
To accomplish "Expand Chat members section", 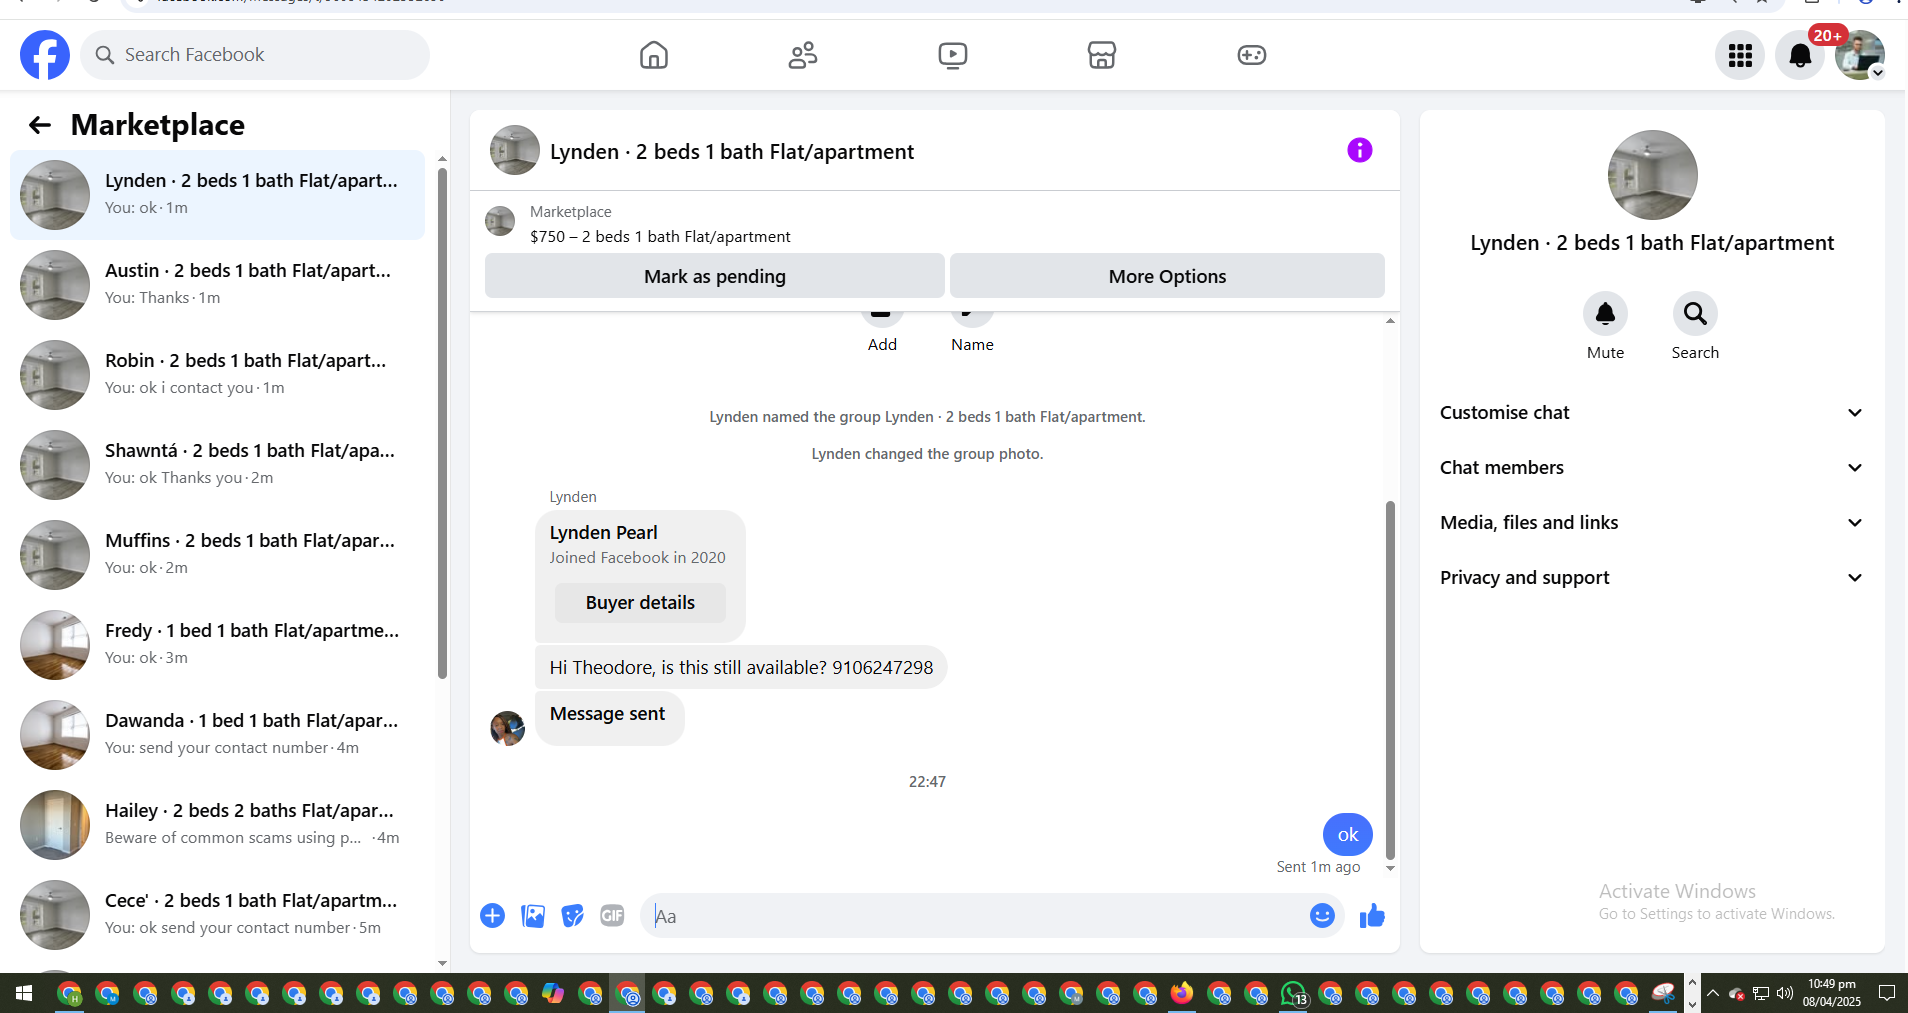I will pos(1652,468).
